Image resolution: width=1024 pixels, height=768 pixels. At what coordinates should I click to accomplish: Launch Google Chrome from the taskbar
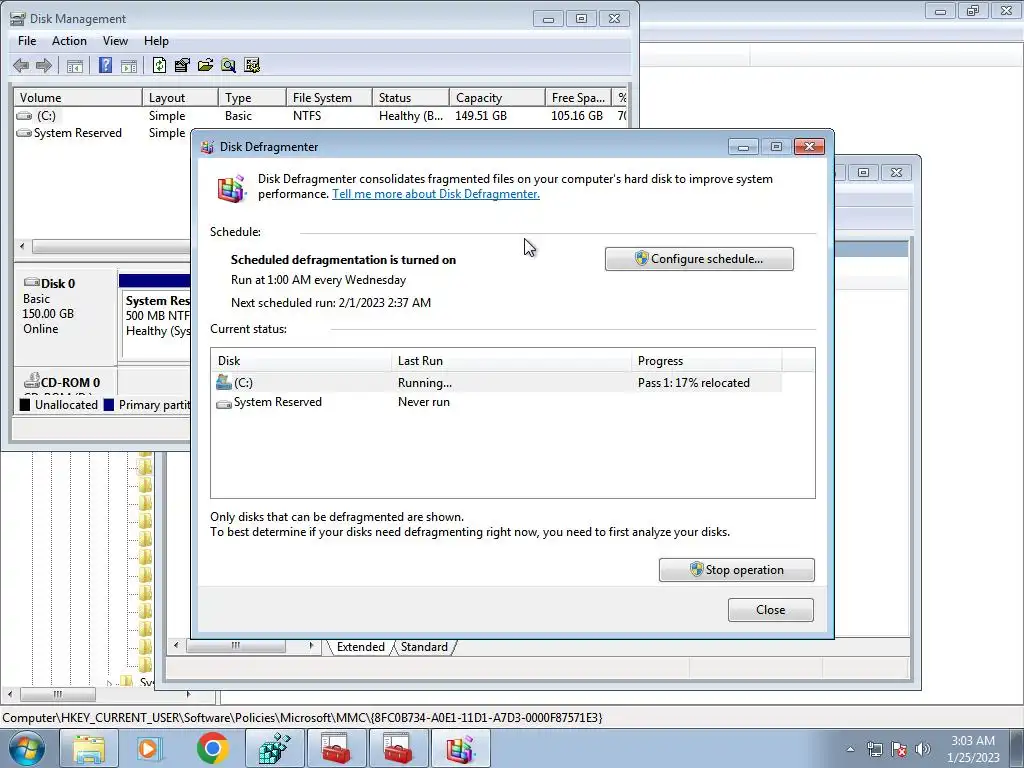click(x=212, y=748)
